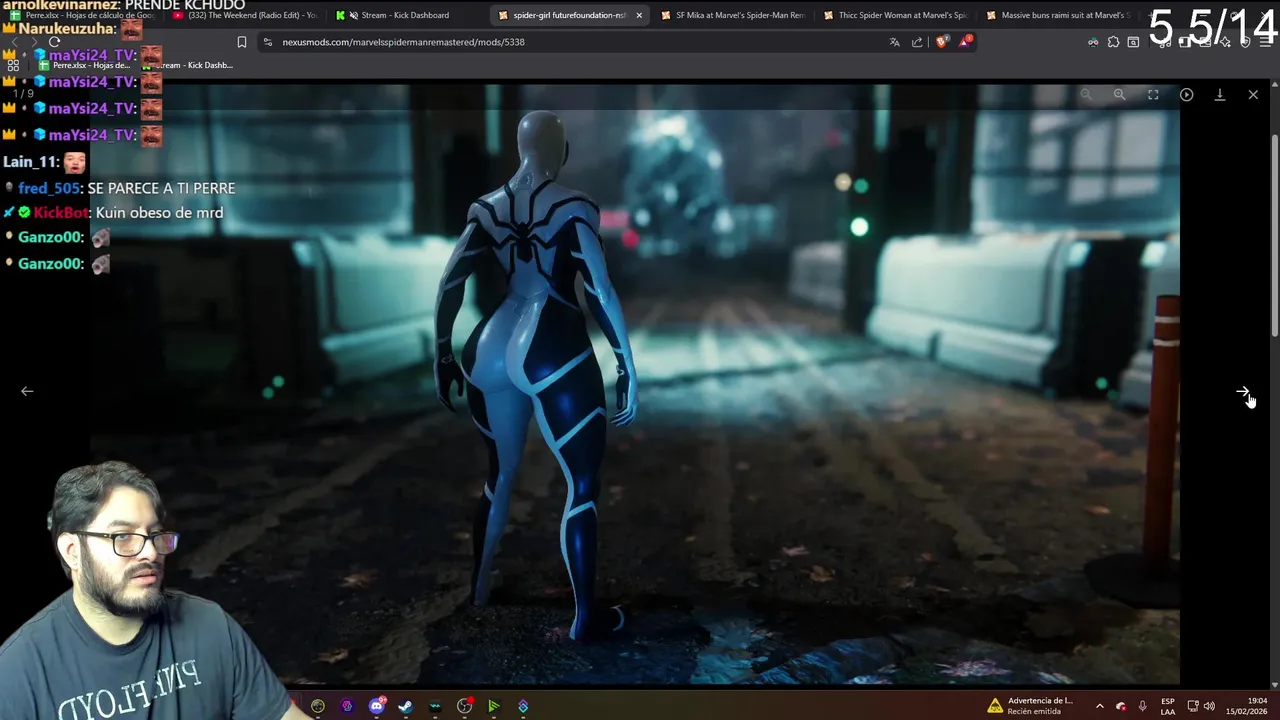This screenshot has height=720, width=1280.
Task: Open the purple circle app in taskbar
Action: point(347,706)
